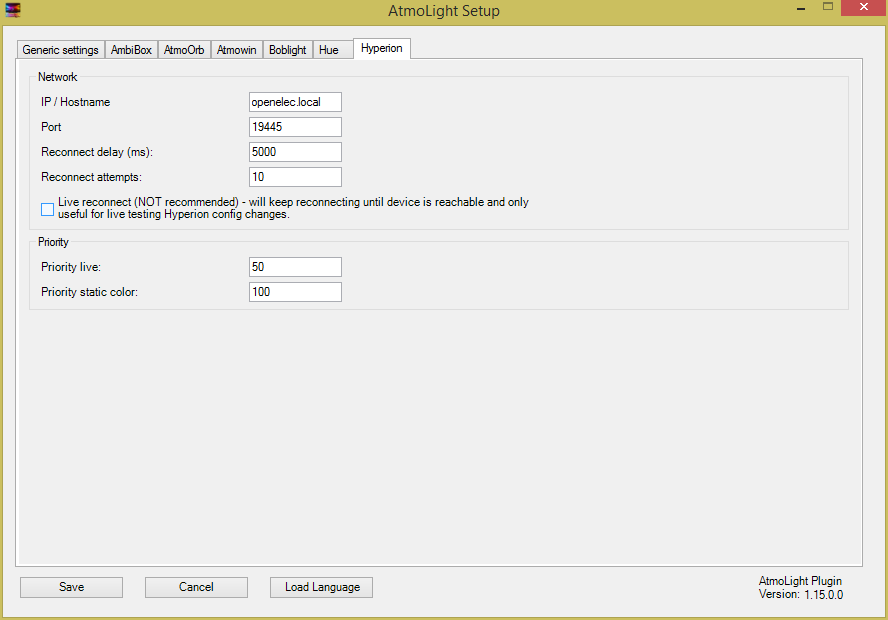Close the AtmoLight Setup window
The height and width of the screenshot is (620, 888).
[x=864, y=7]
